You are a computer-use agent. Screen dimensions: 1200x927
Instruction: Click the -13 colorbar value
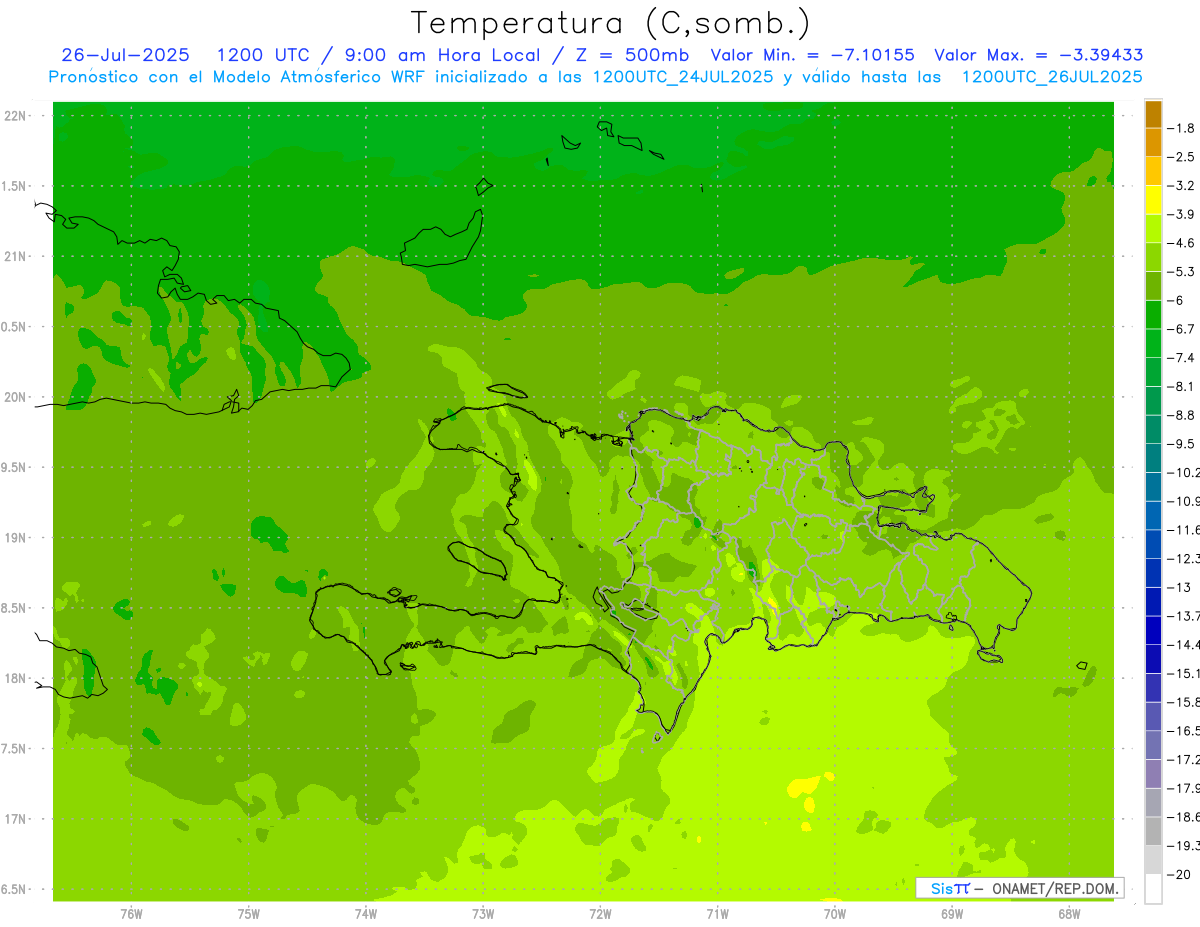(x=1178, y=587)
